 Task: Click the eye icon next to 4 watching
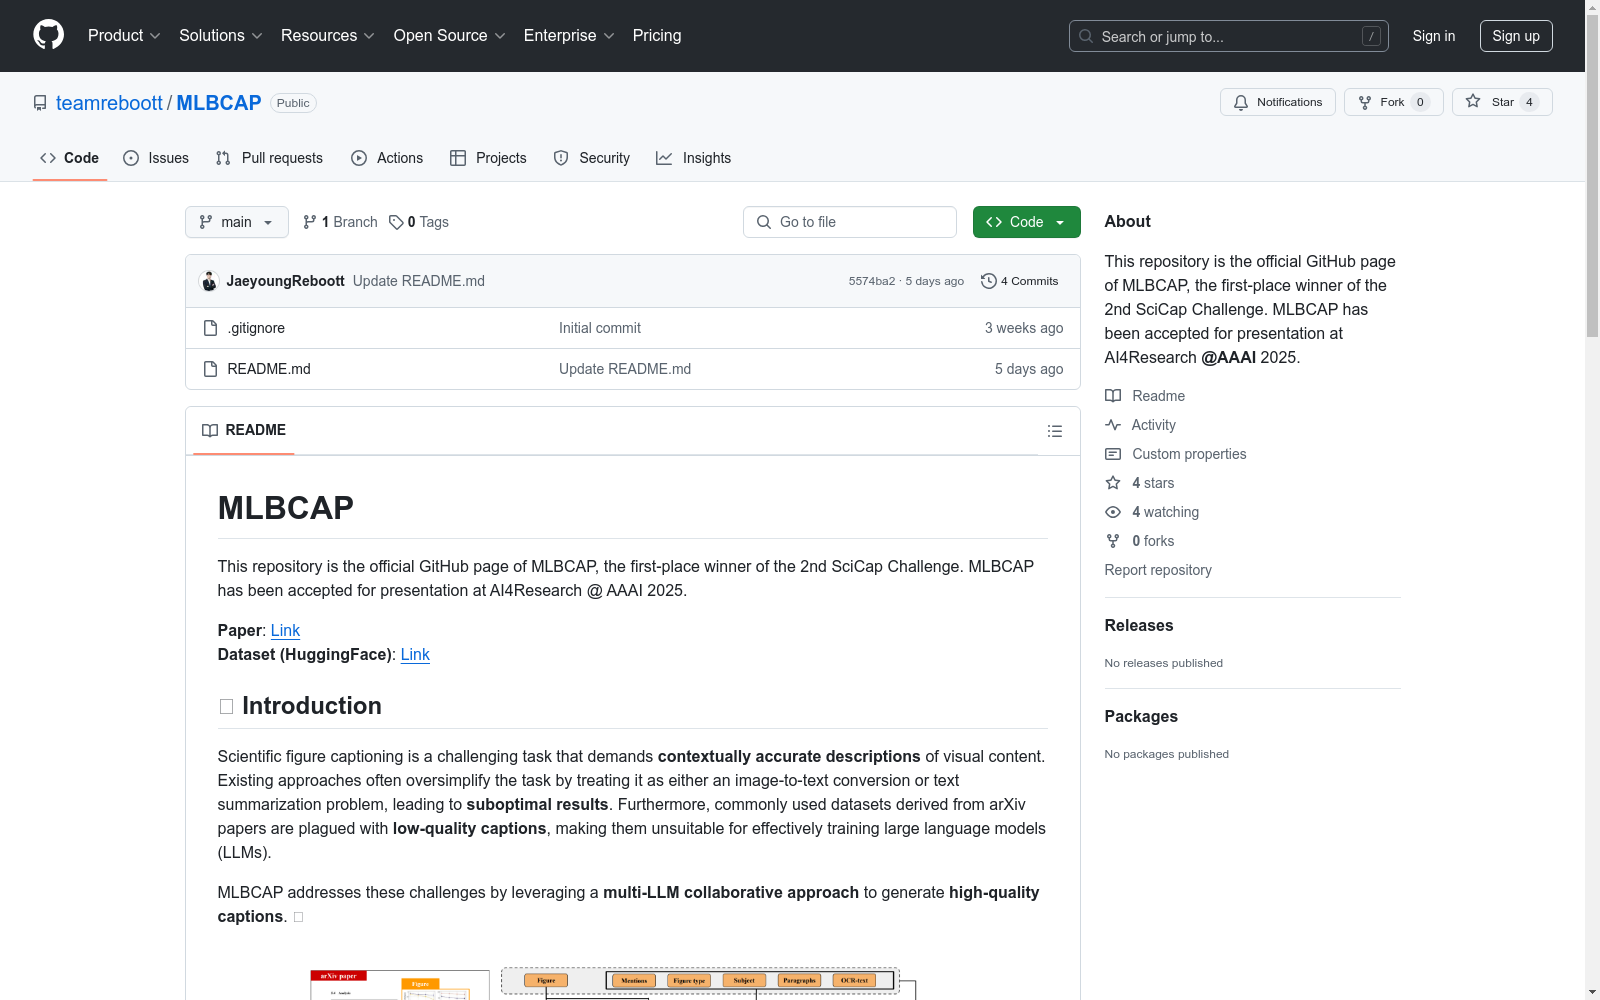1112,511
